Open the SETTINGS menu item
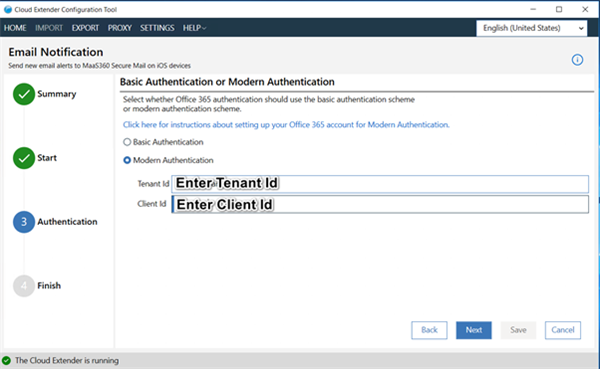The image size is (600, 369). point(157,28)
